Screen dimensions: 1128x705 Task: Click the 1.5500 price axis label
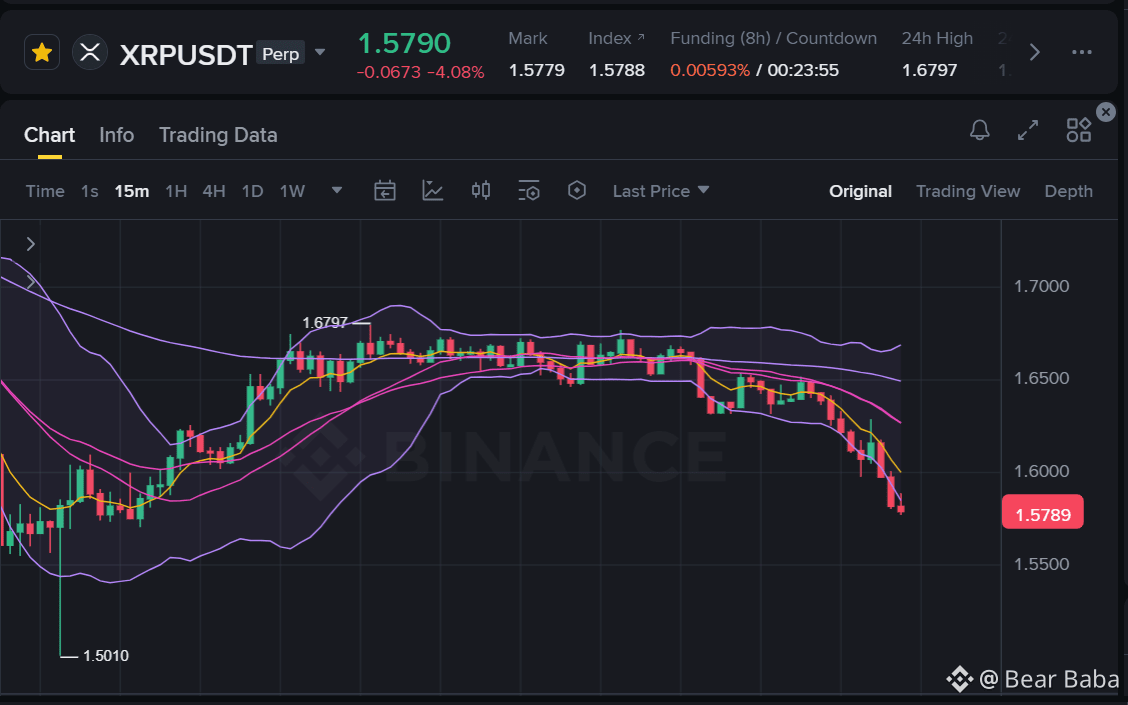[1041, 564]
